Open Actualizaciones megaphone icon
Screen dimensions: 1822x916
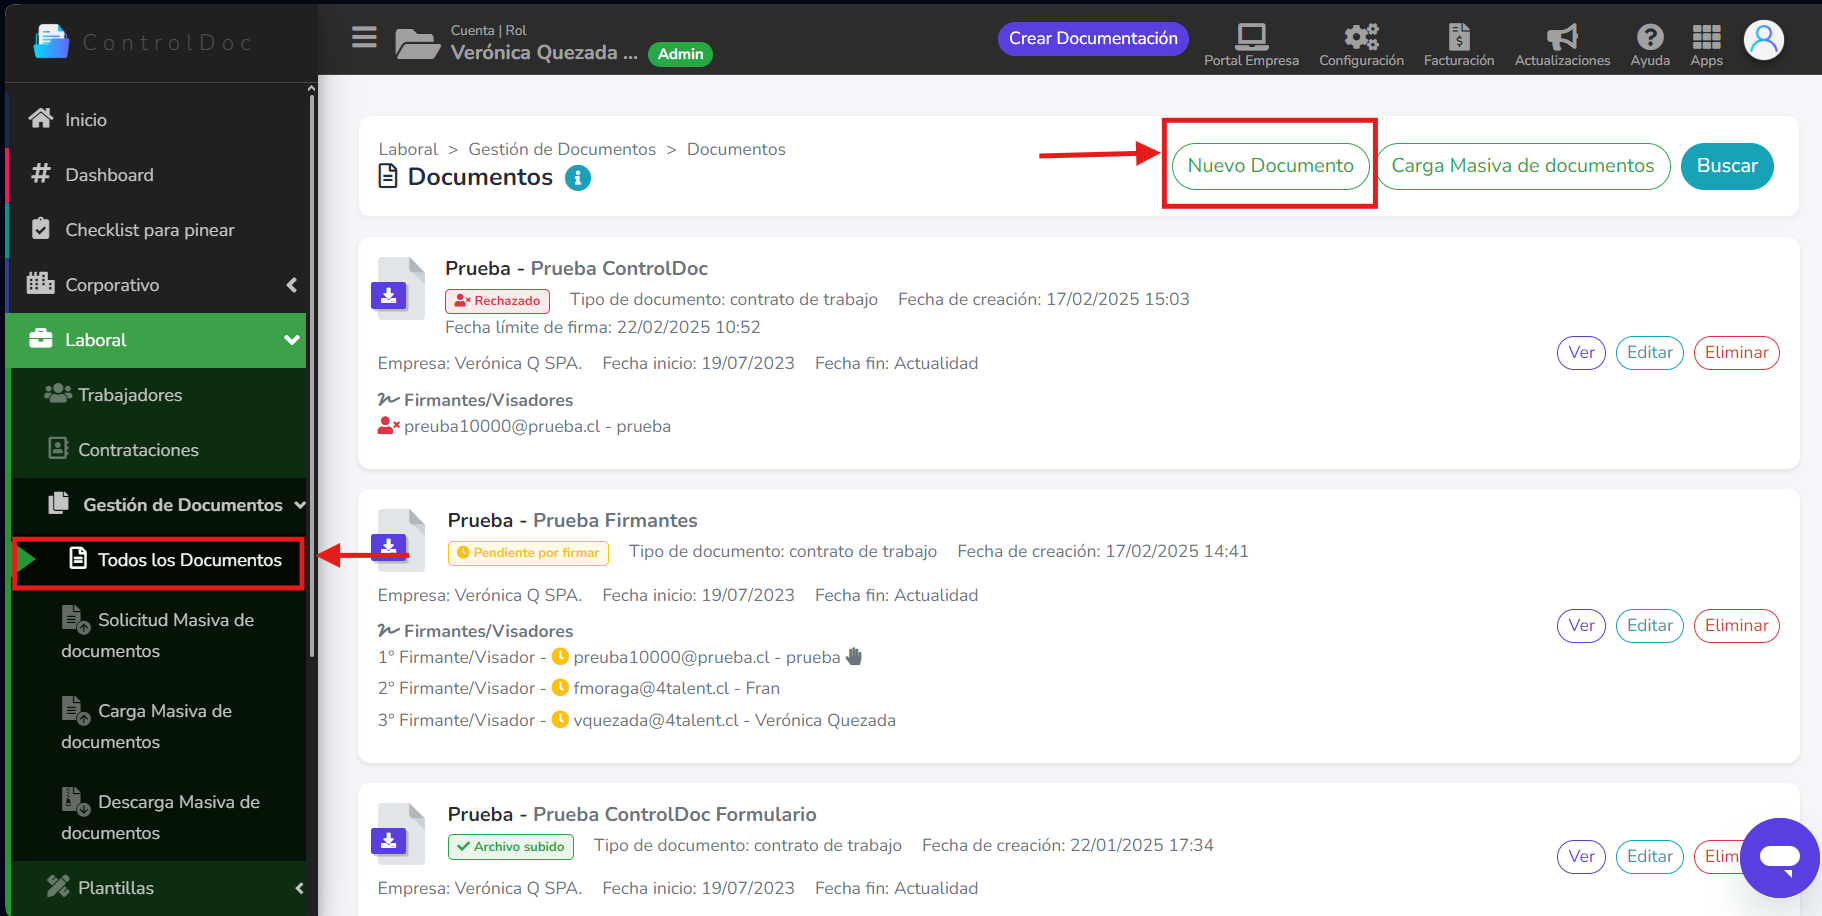[x=1562, y=37]
